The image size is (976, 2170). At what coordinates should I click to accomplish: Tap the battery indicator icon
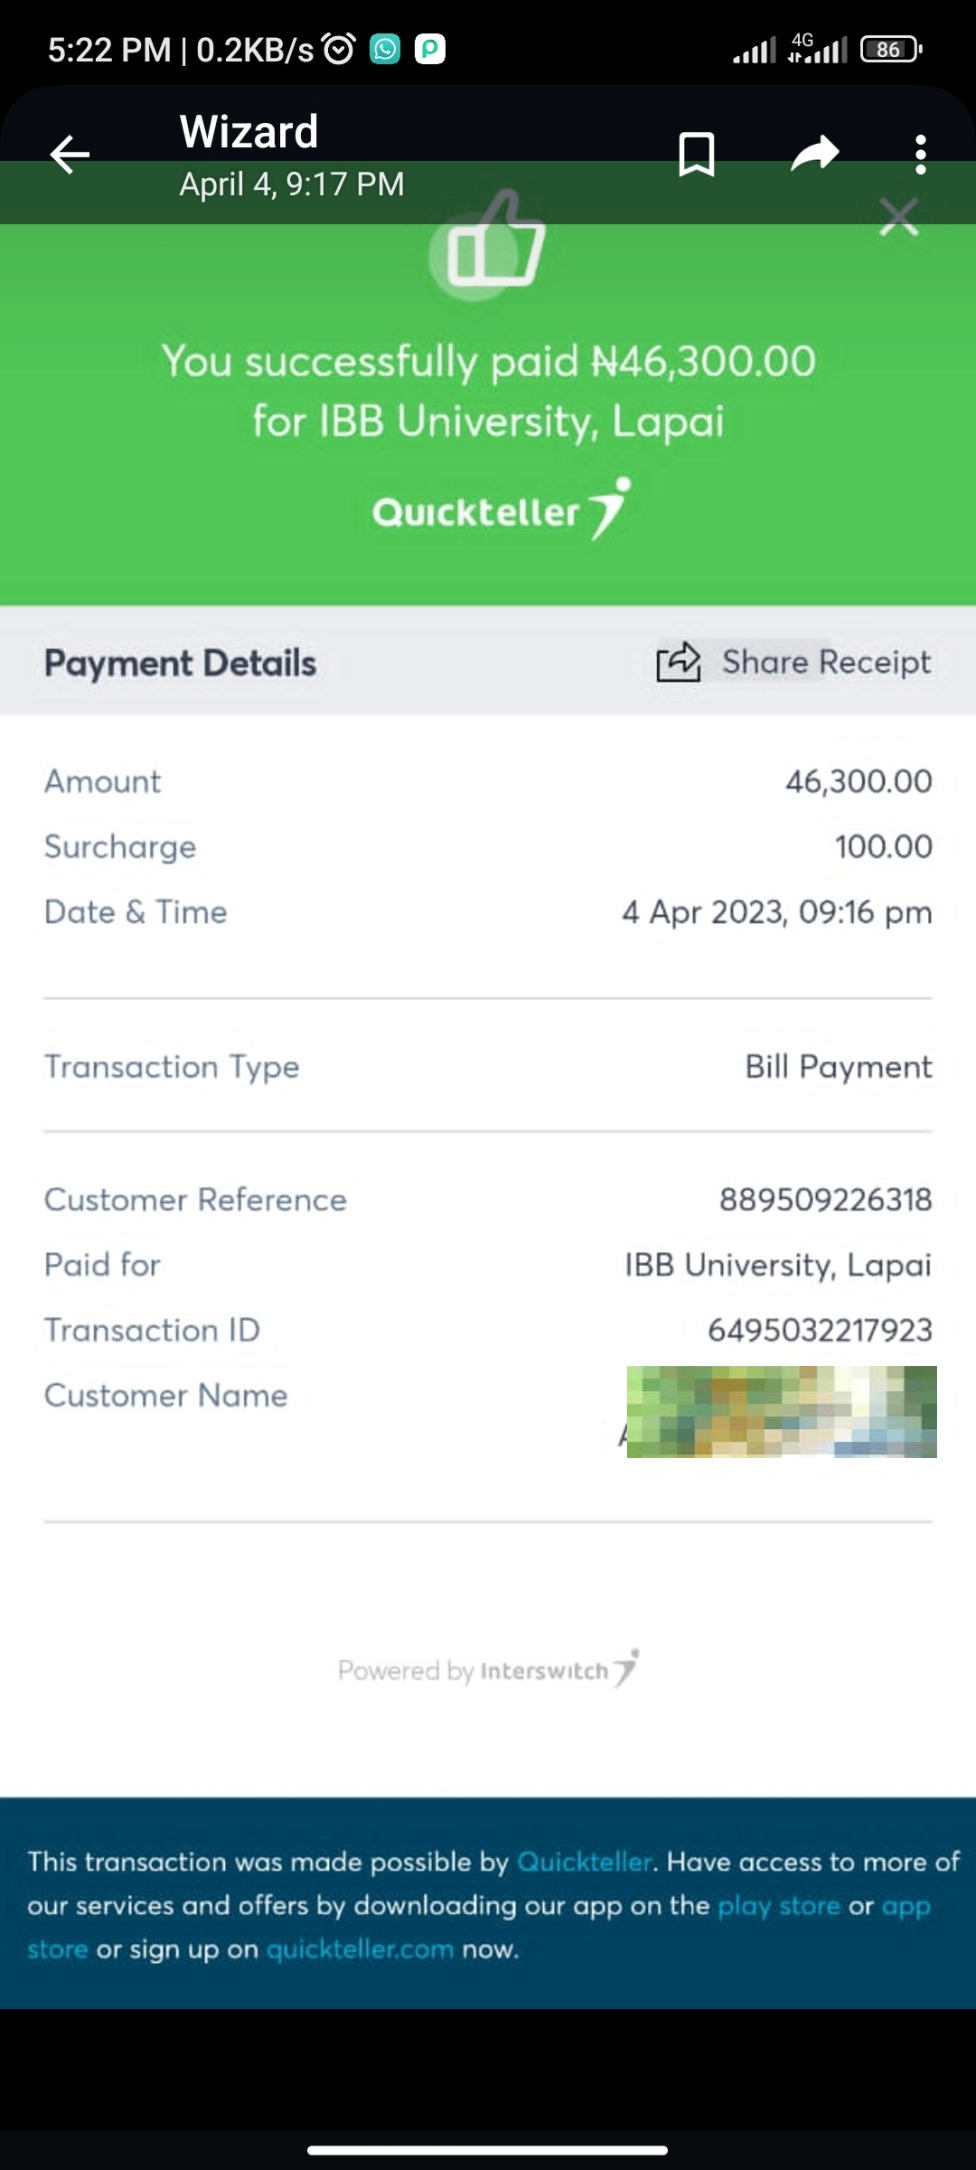(890, 49)
